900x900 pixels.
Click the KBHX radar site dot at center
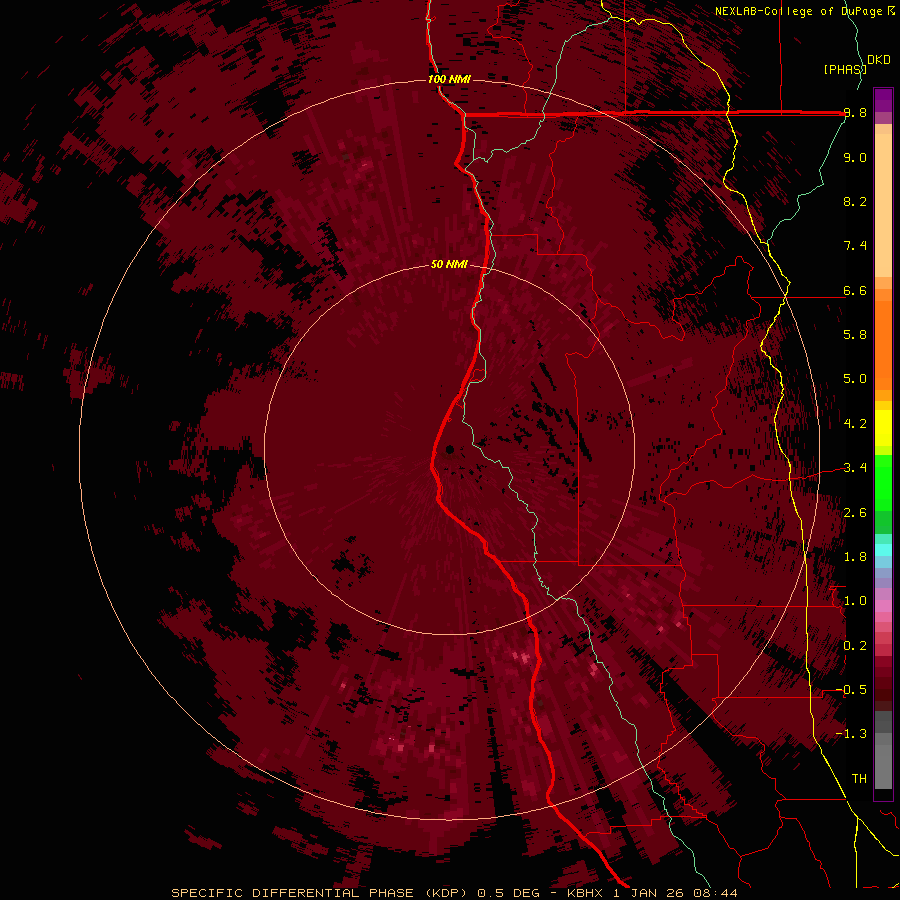(x=449, y=449)
